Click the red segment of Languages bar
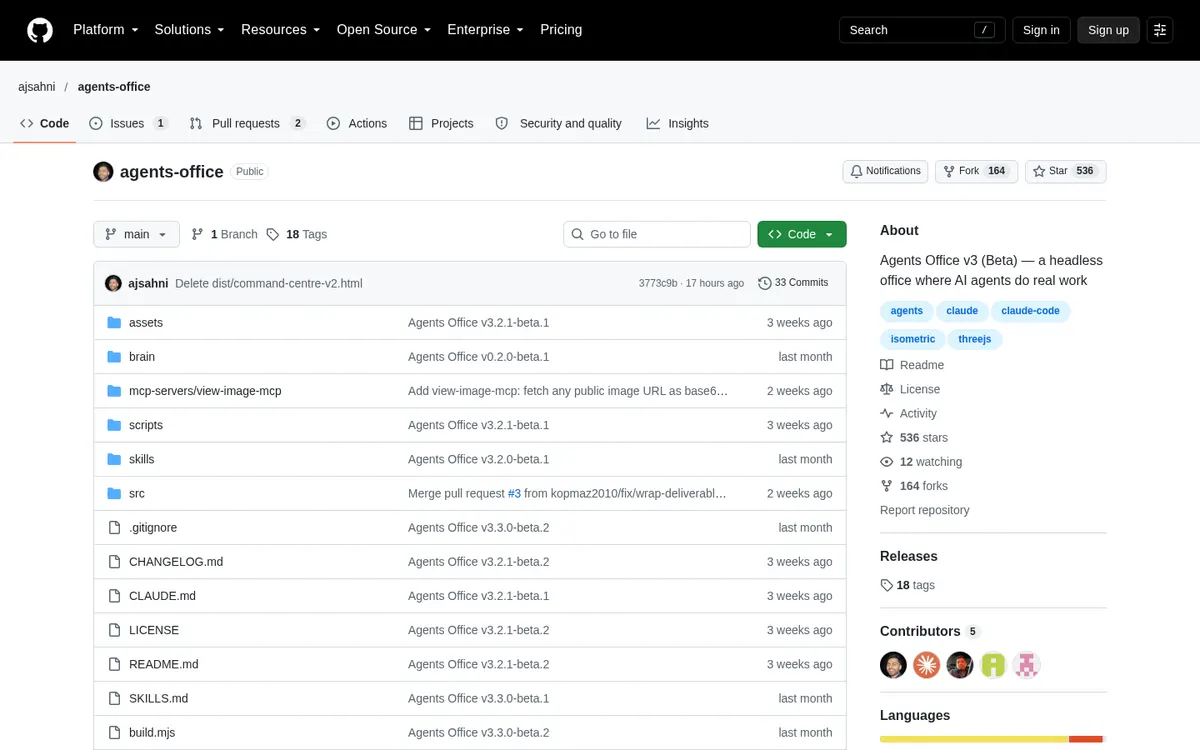Screen dimensions: 1200x750 1086,739
